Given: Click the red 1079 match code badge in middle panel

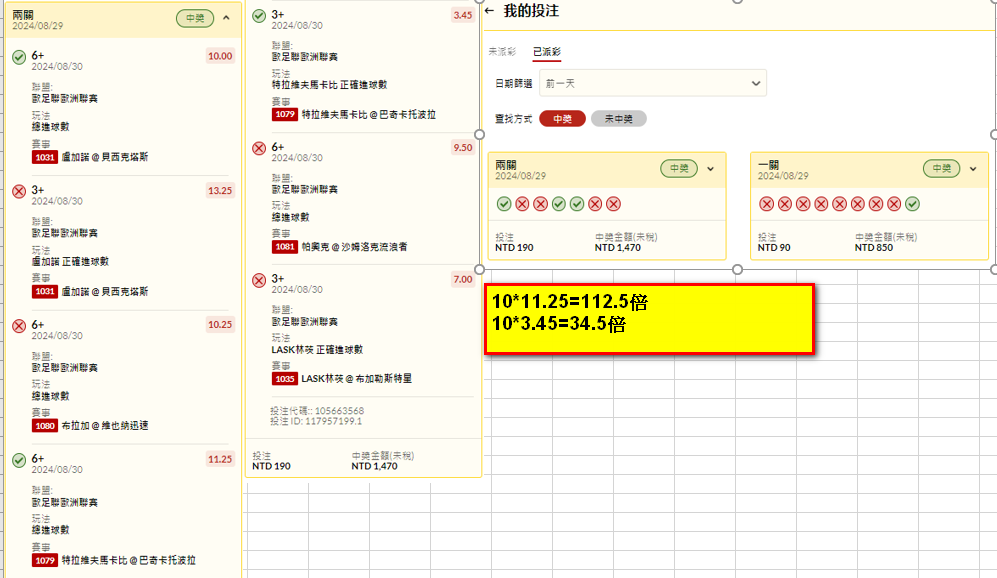Looking at the screenshot, I should click(285, 115).
